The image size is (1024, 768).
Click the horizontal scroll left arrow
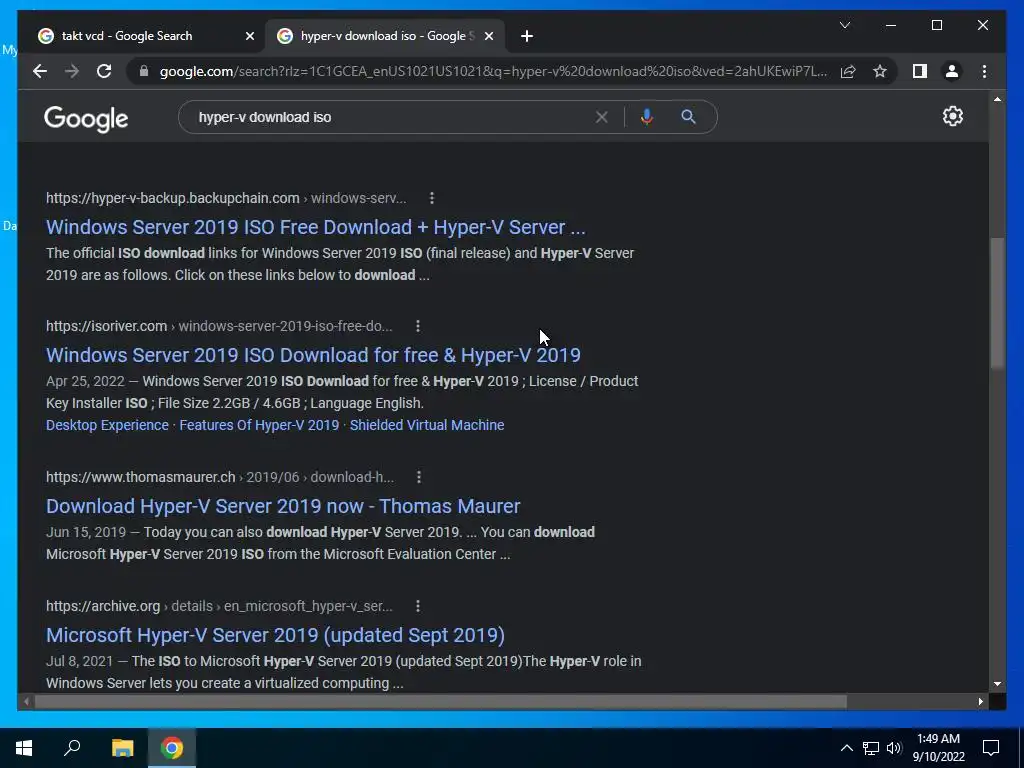(26, 701)
